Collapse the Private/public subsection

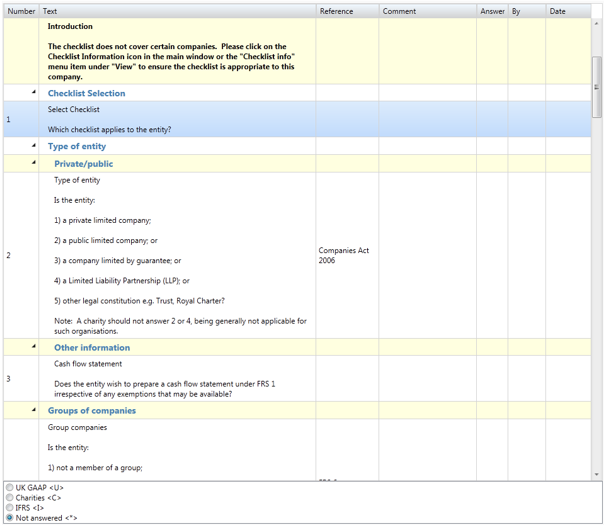34,162
